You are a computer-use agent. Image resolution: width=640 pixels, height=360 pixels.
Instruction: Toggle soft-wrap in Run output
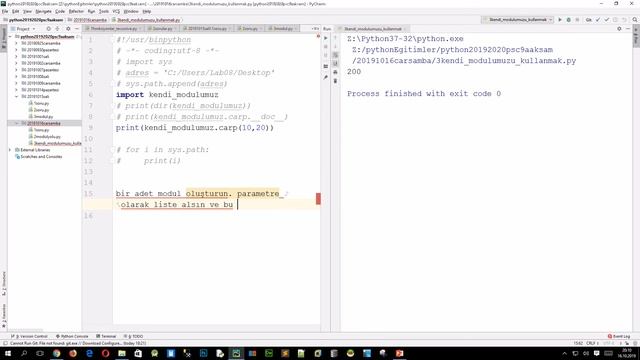(x=336, y=55)
